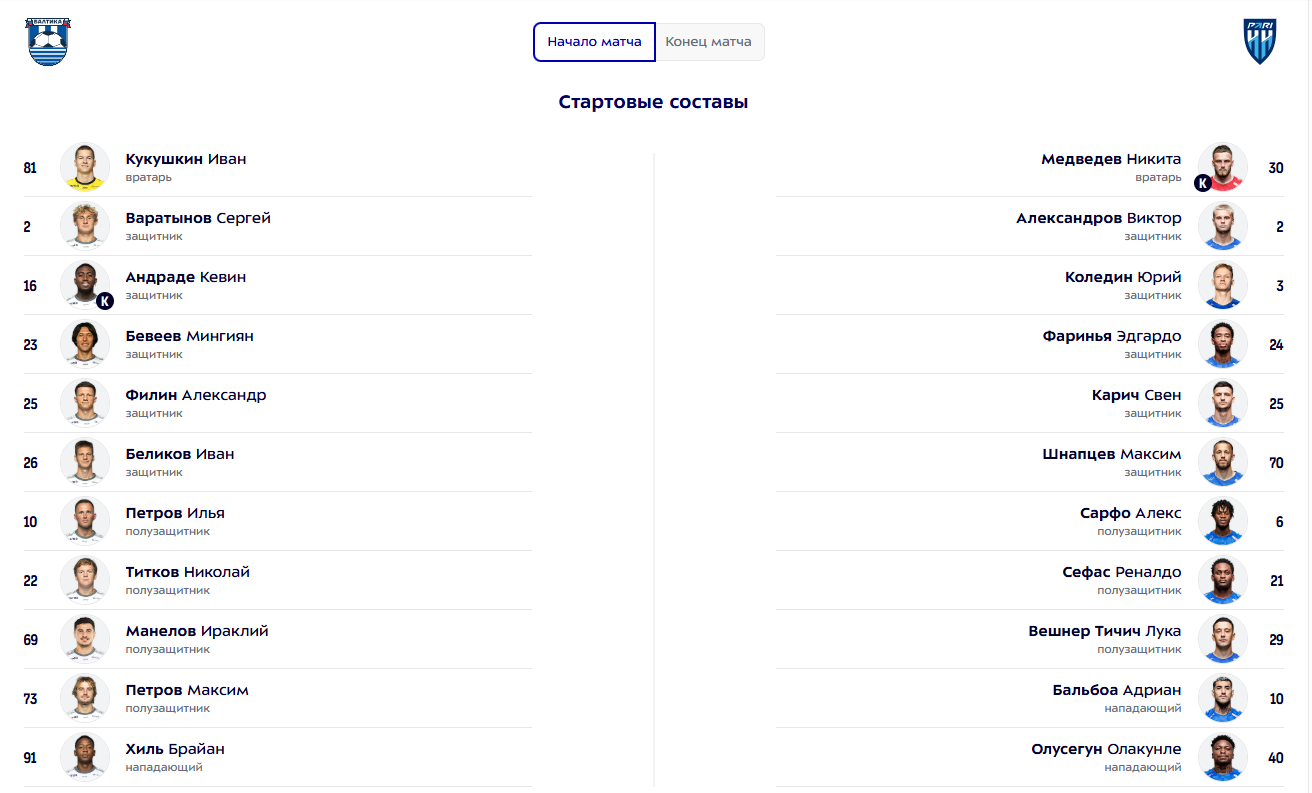Open Кукушкин Иван's player photo

85,167
